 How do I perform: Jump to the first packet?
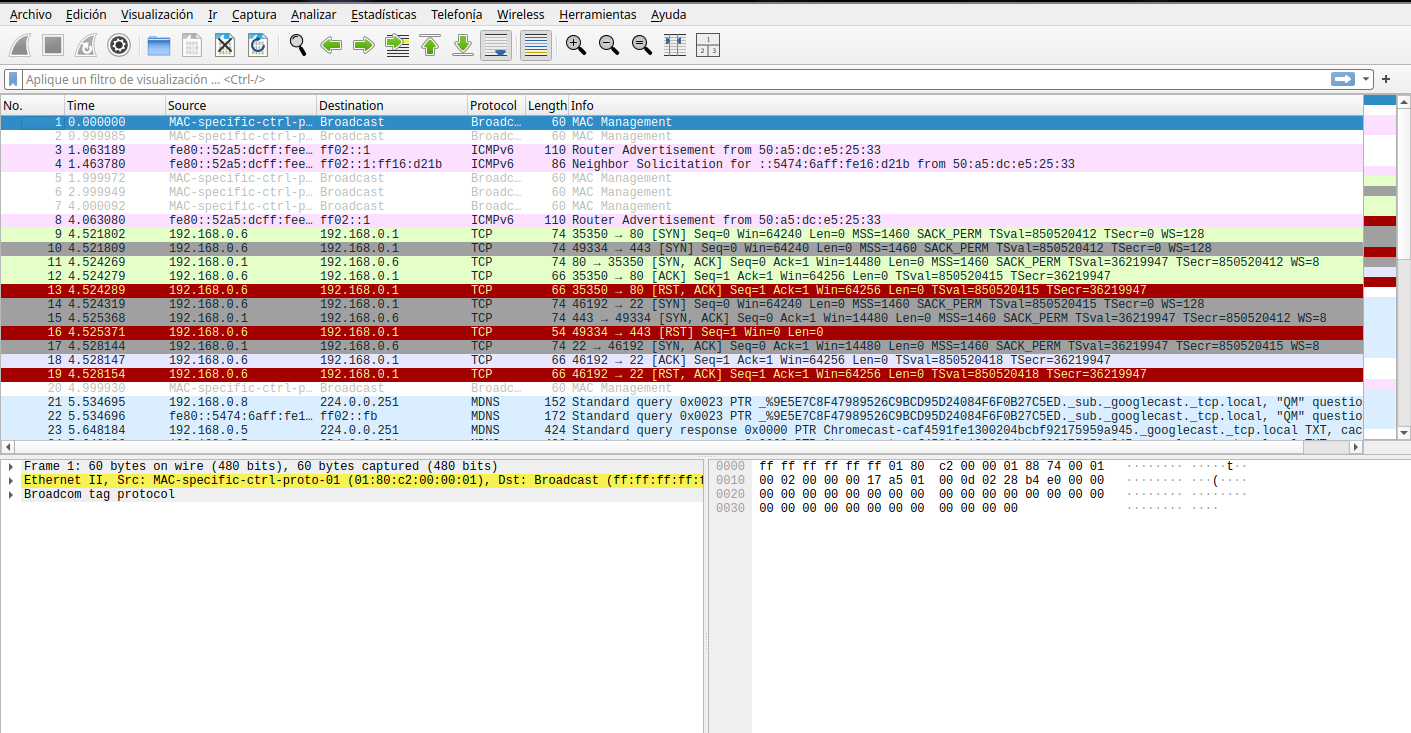click(430, 45)
